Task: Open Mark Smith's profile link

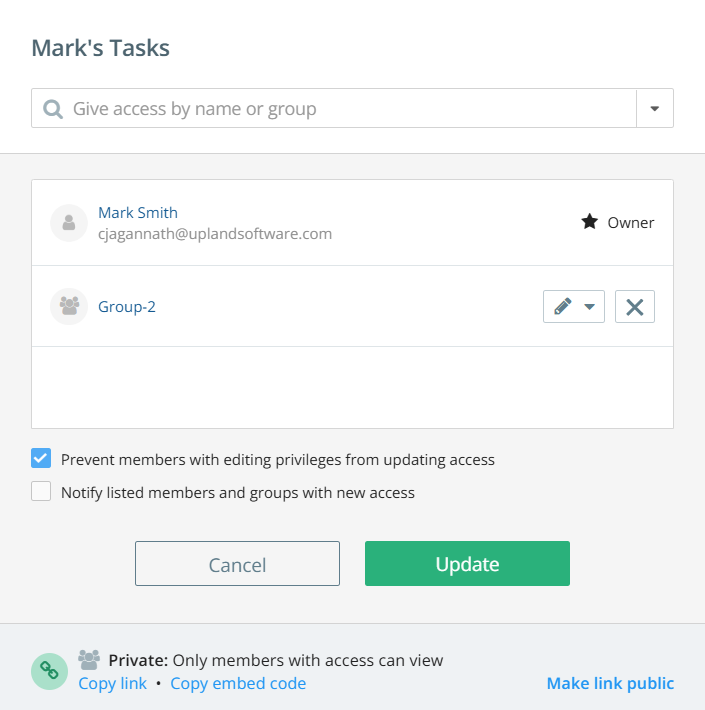Action: tap(138, 212)
